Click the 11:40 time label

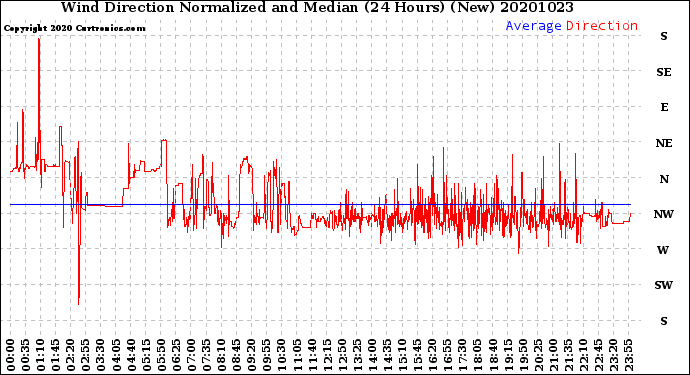pyautogui.click(x=312, y=355)
